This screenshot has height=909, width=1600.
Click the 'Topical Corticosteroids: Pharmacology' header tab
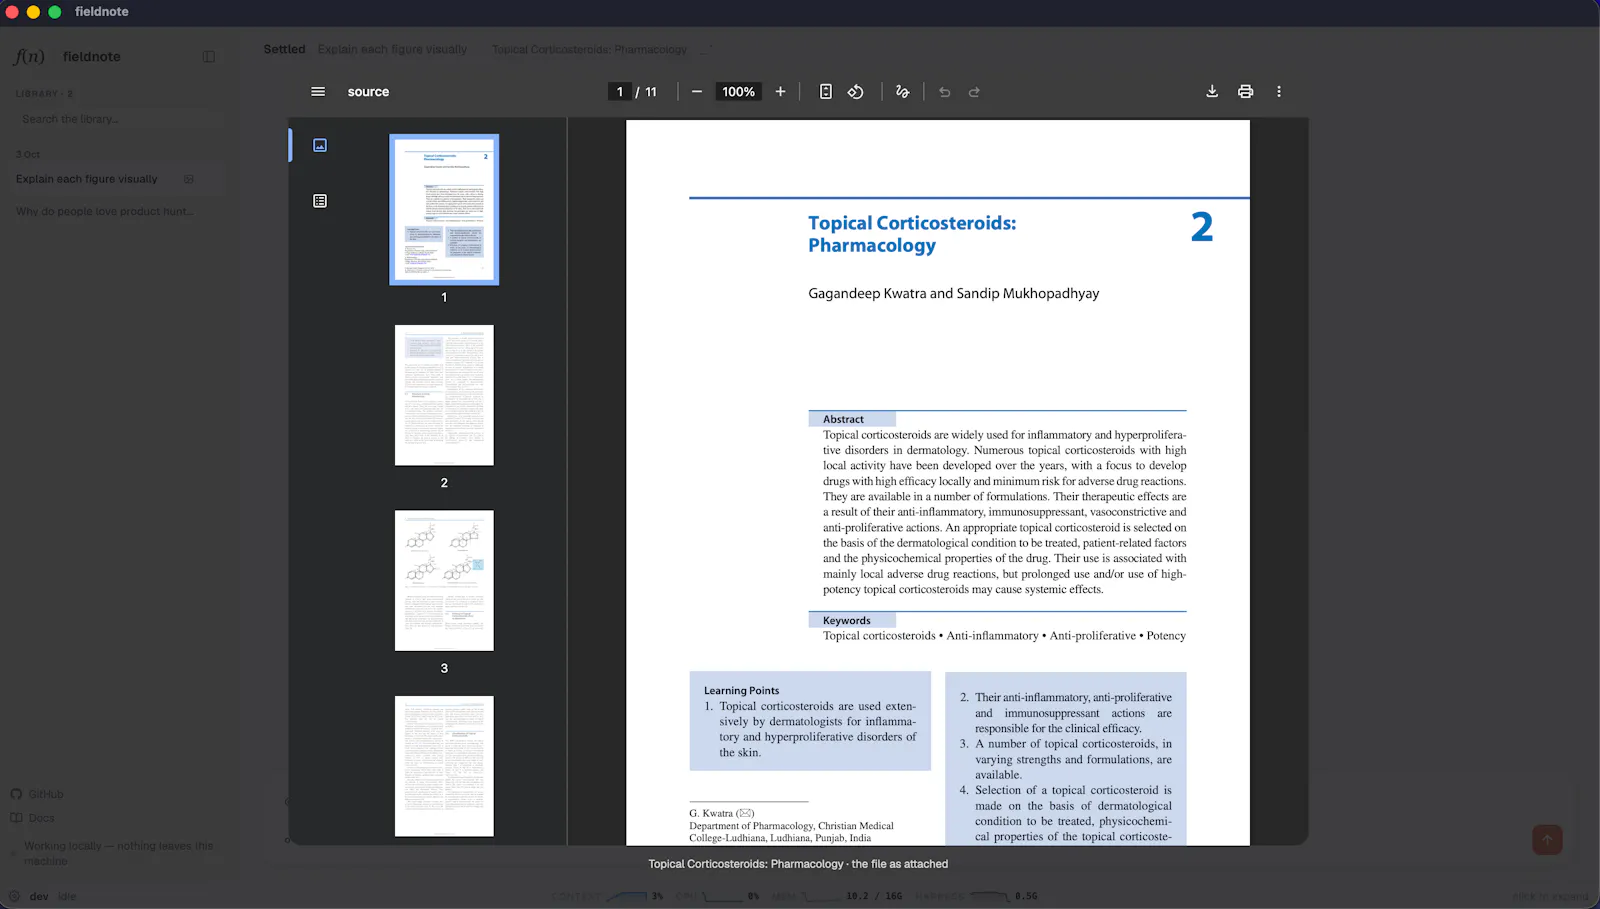[x=590, y=50]
